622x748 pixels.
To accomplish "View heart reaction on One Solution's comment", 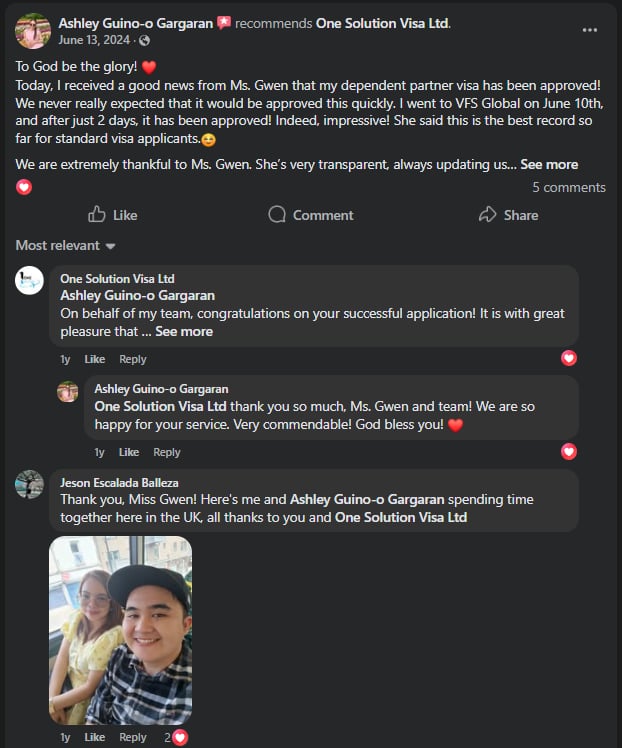I will [569, 358].
